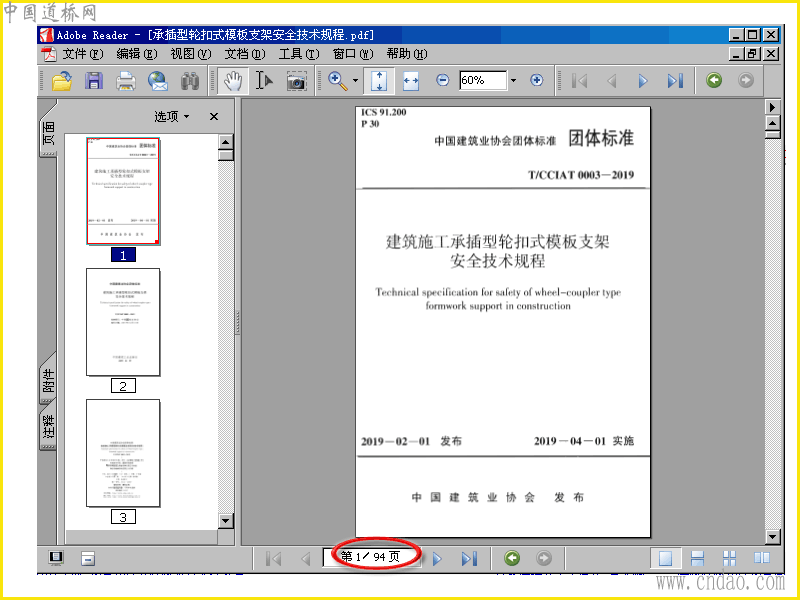Open the 视图(V) menu
The image size is (800, 600).
[190, 54]
